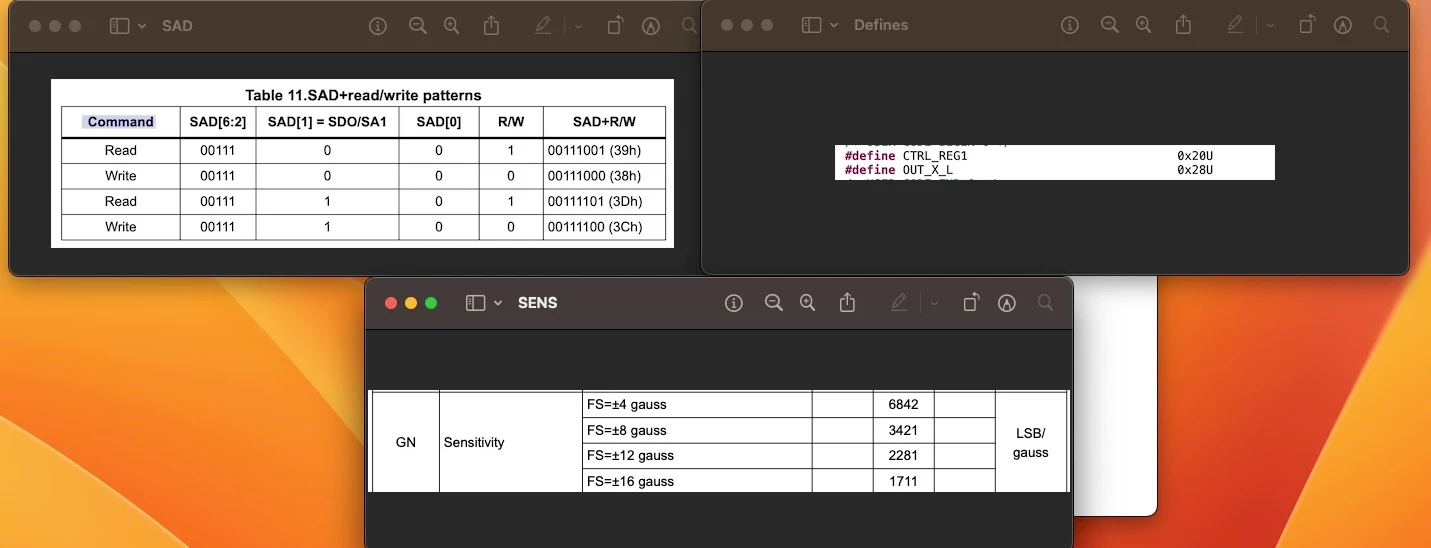Open search in the Defines window
The width and height of the screenshot is (1431, 548).
point(1381,25)
